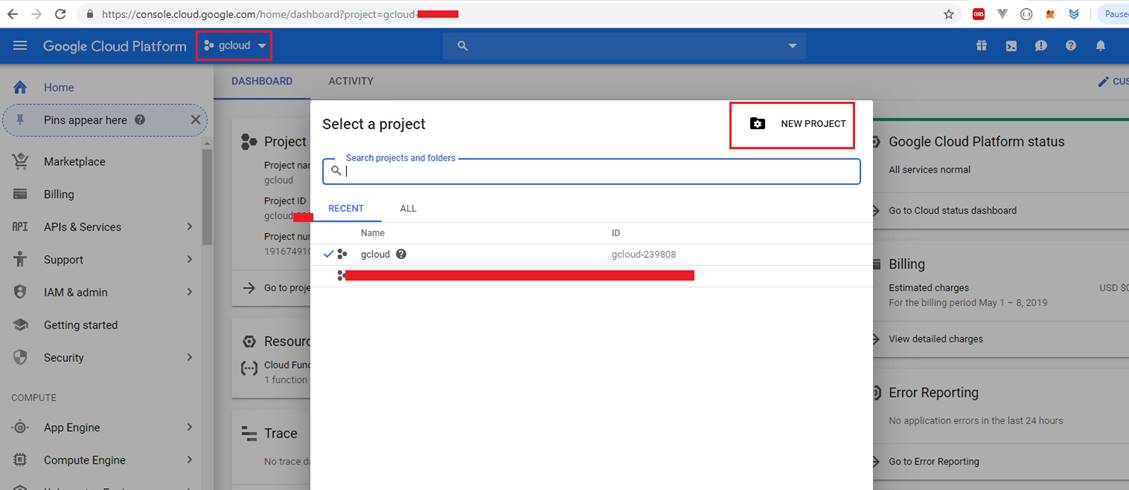Click the help icon next to gcloud name
Image resolution: width=1129 pixels, height=490 pixels.
coord(401,254)
